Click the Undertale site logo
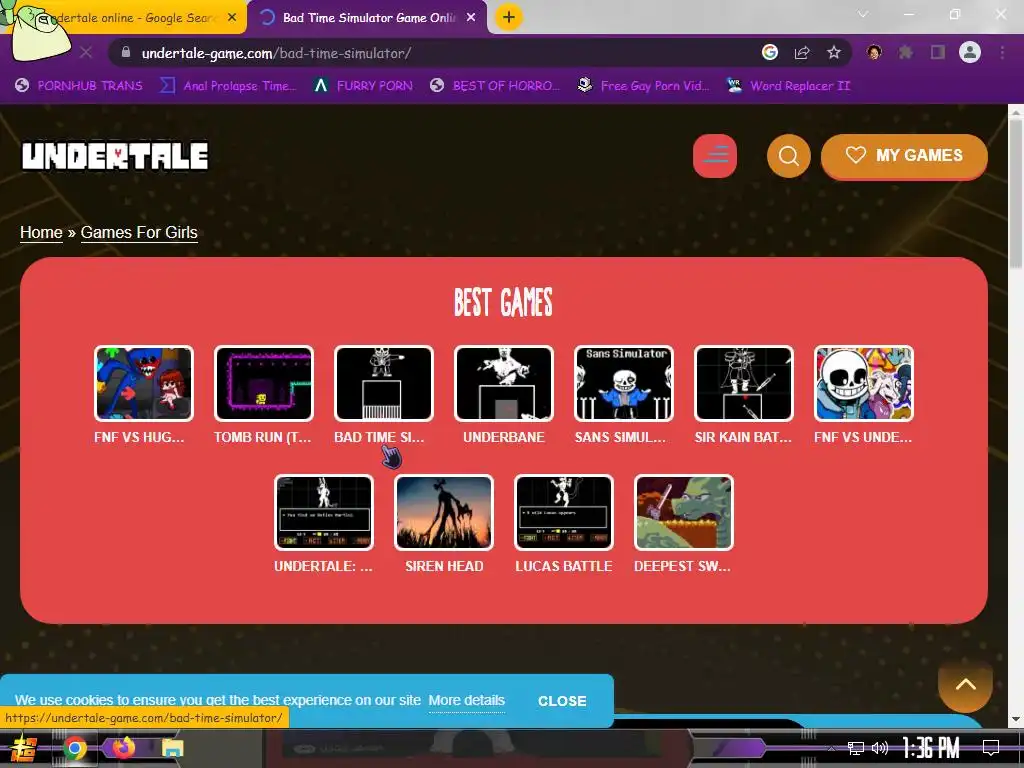 click(115, 156)
